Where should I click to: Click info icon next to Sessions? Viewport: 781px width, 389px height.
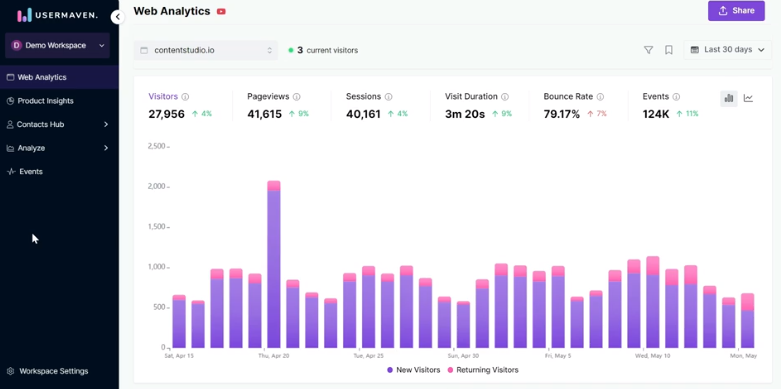[x=389, y=97]
